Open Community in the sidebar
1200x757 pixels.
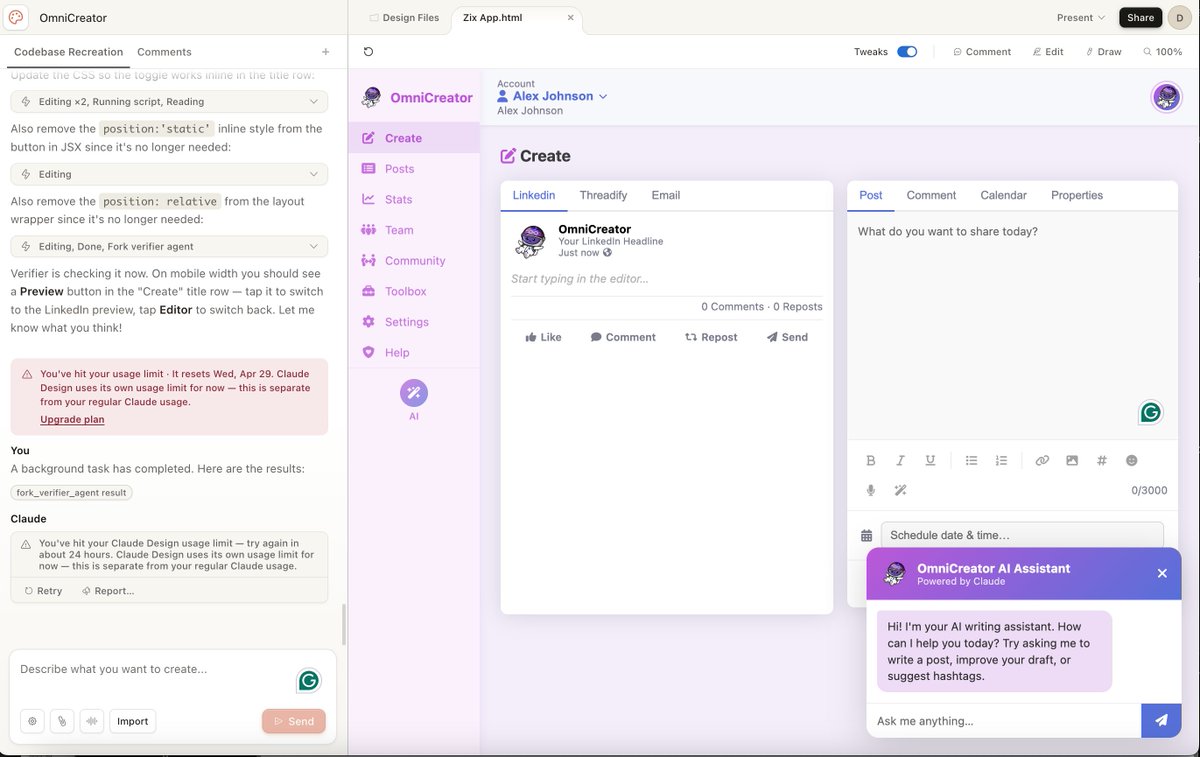tap(414, 261)
